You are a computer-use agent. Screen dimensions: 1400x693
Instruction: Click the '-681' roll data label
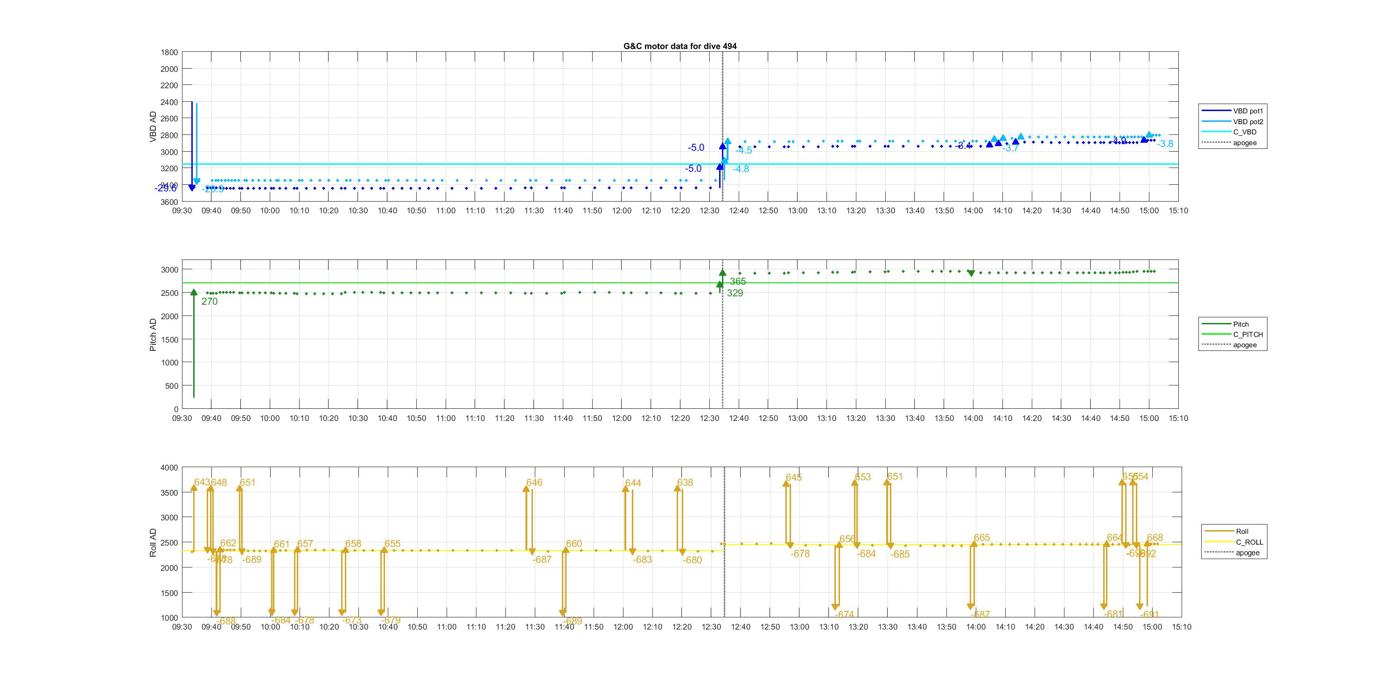[x=1115, y=614]
